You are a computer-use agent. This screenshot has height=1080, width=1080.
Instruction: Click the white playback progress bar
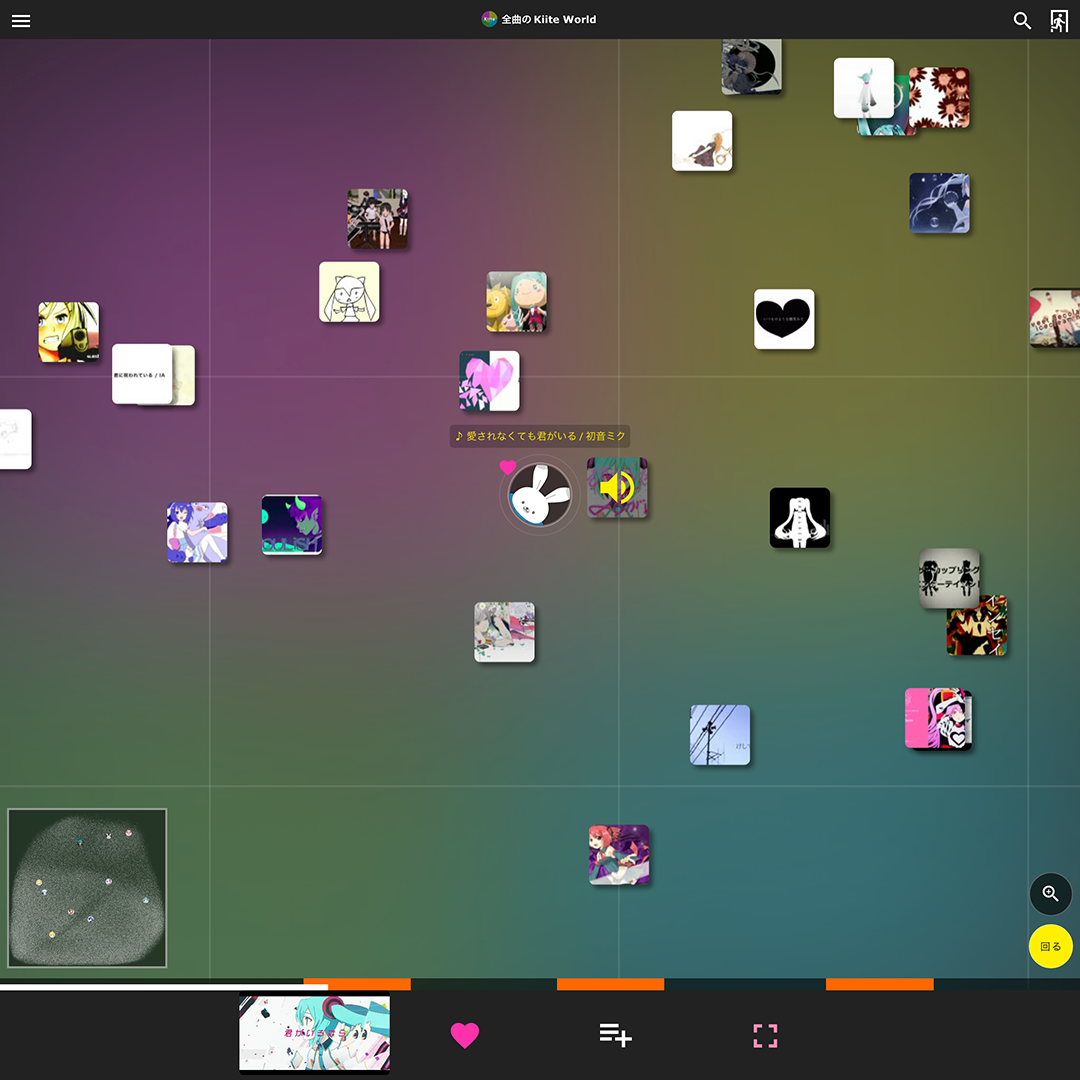tap(164, 986)
